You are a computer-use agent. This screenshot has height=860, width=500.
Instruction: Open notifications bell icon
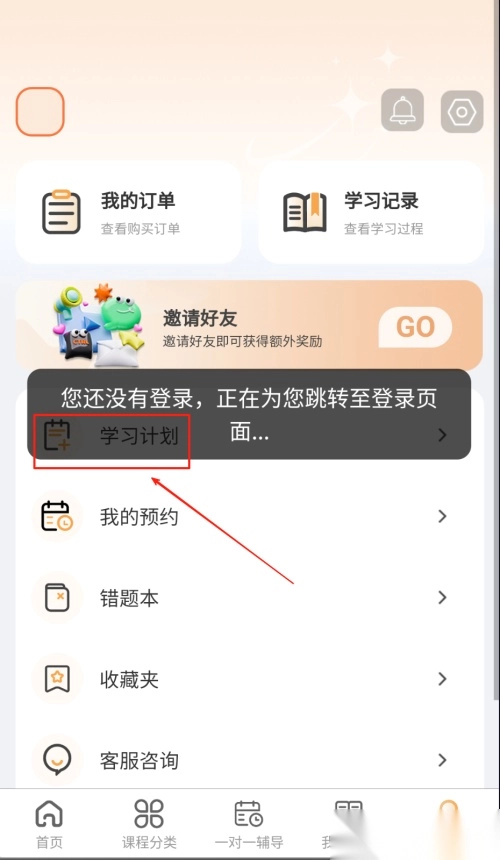click(402, 110)
